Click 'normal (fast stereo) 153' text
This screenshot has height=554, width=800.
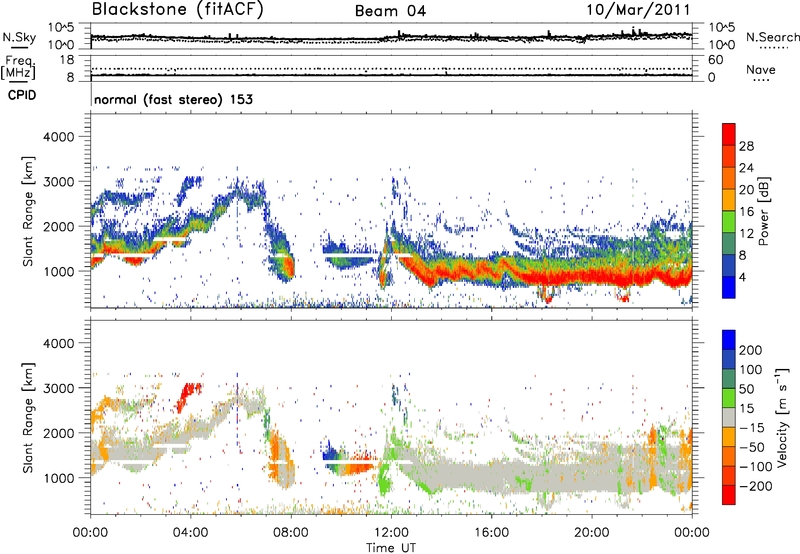tap(173, 100)
